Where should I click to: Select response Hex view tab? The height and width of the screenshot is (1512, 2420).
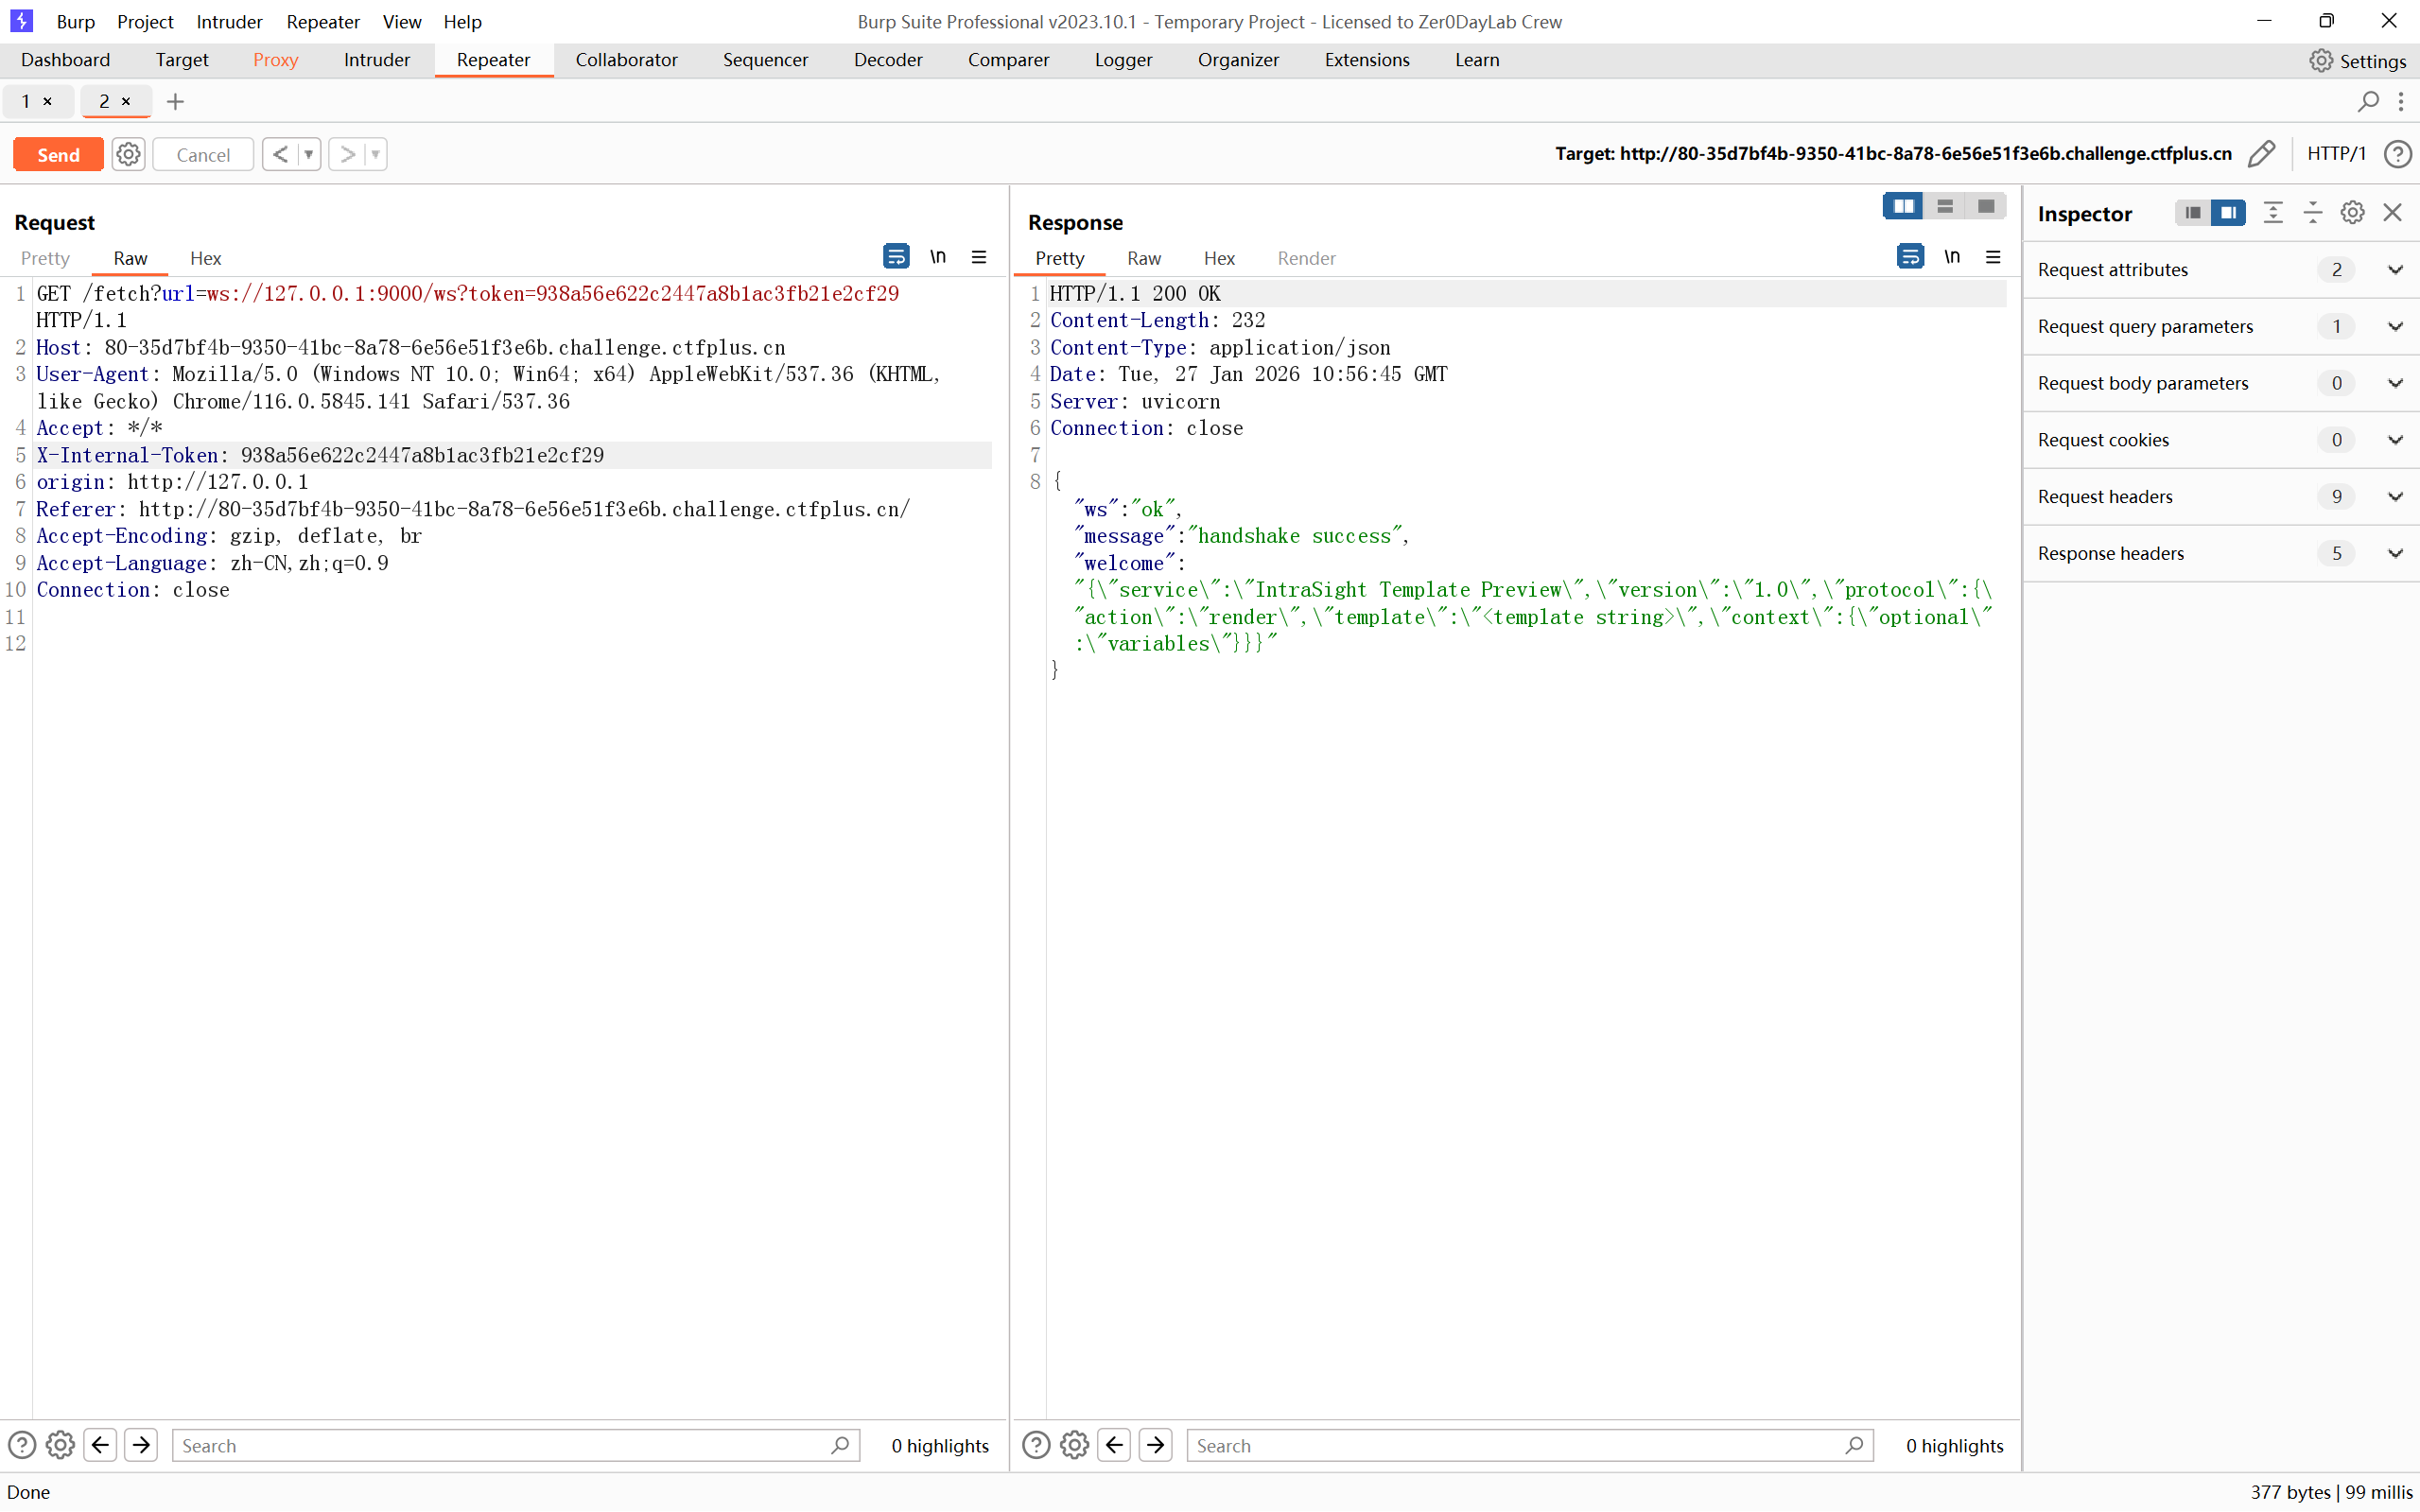click(x=1219, y=258)
